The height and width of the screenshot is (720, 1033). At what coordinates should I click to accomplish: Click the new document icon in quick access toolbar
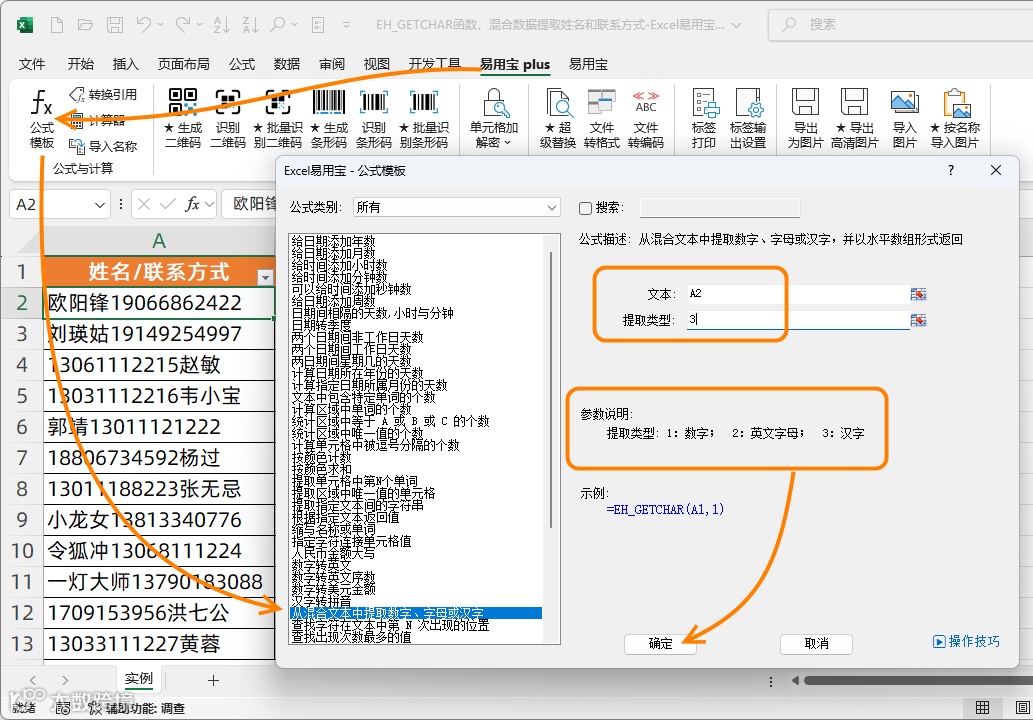pyautogui.click(x=57, y=25)
